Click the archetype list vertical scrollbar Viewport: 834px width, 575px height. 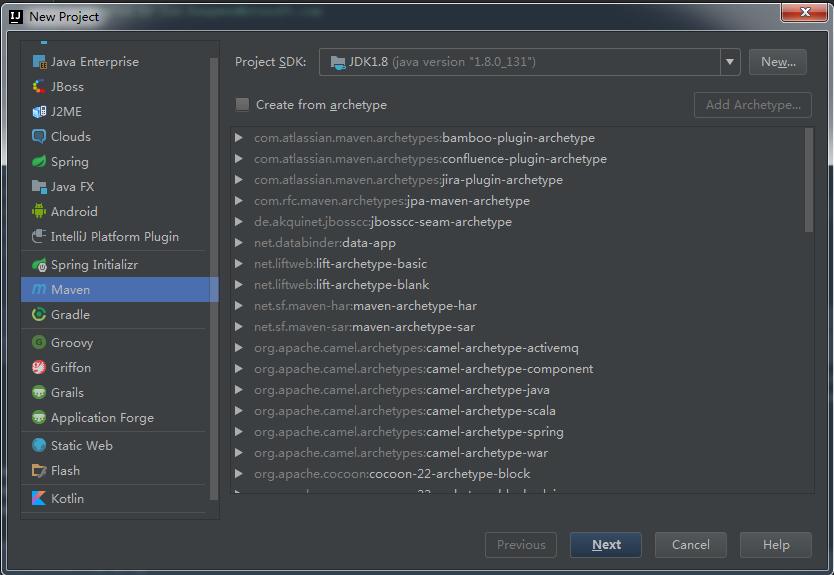point(809,180)
